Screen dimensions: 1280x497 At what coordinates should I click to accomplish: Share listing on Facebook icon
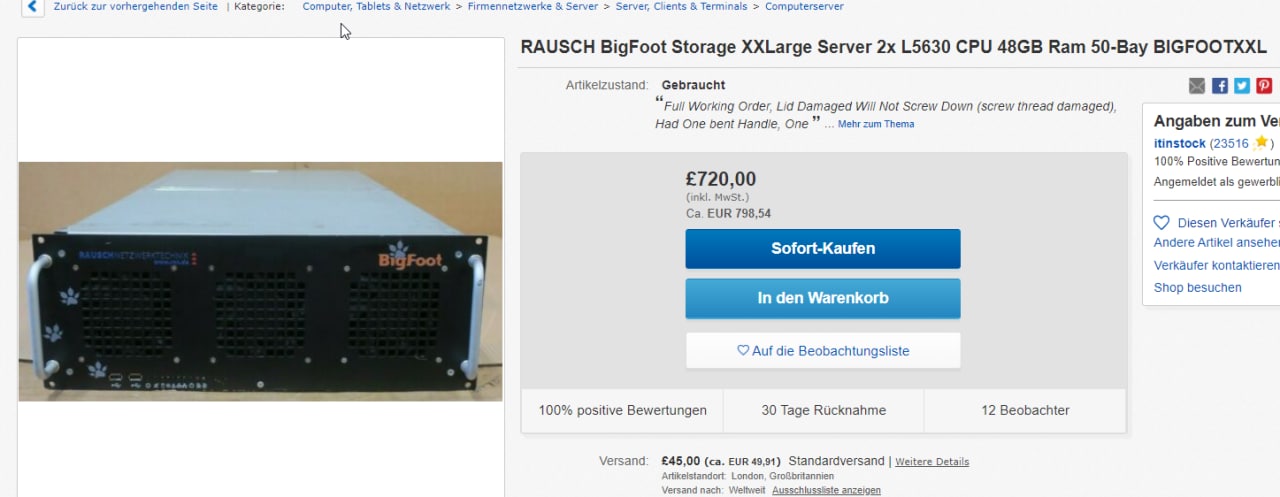(1220, 86)
